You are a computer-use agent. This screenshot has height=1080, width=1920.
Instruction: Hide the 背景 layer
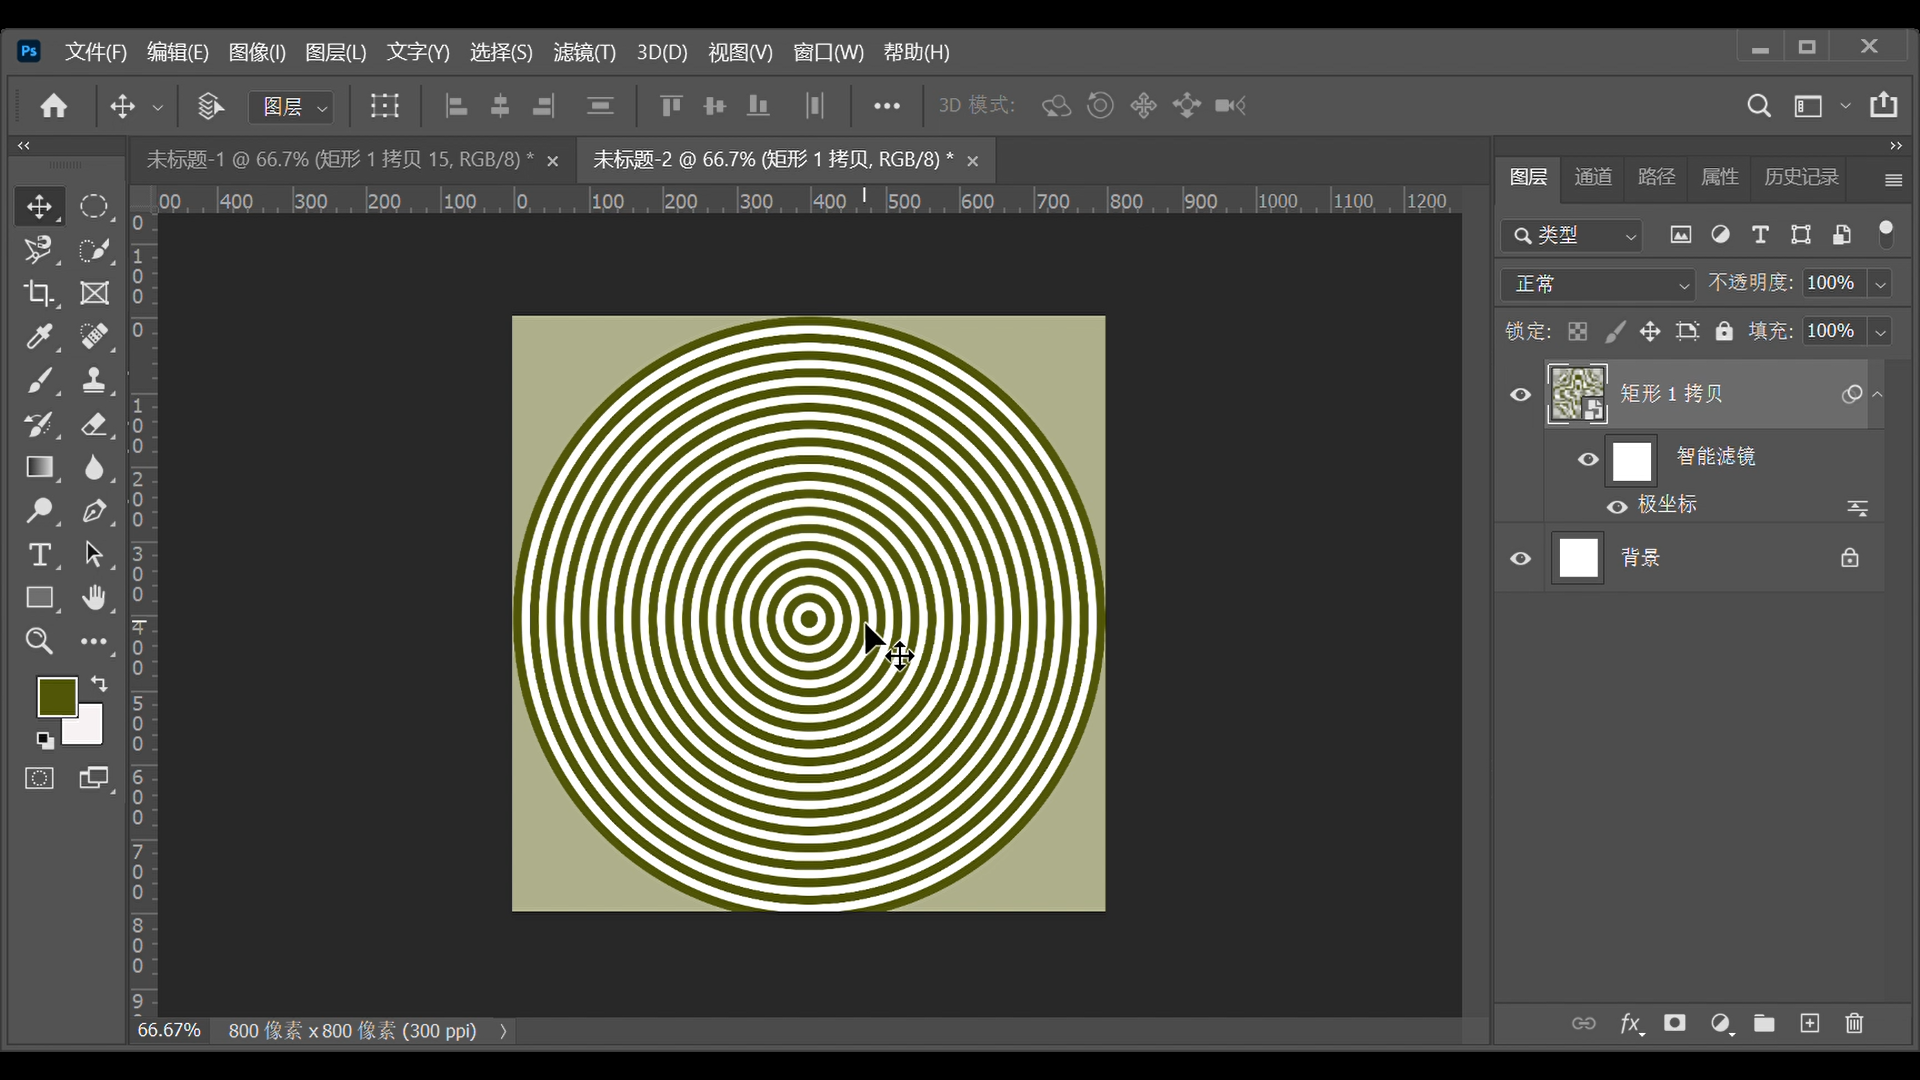click(x=1520, y=558)
